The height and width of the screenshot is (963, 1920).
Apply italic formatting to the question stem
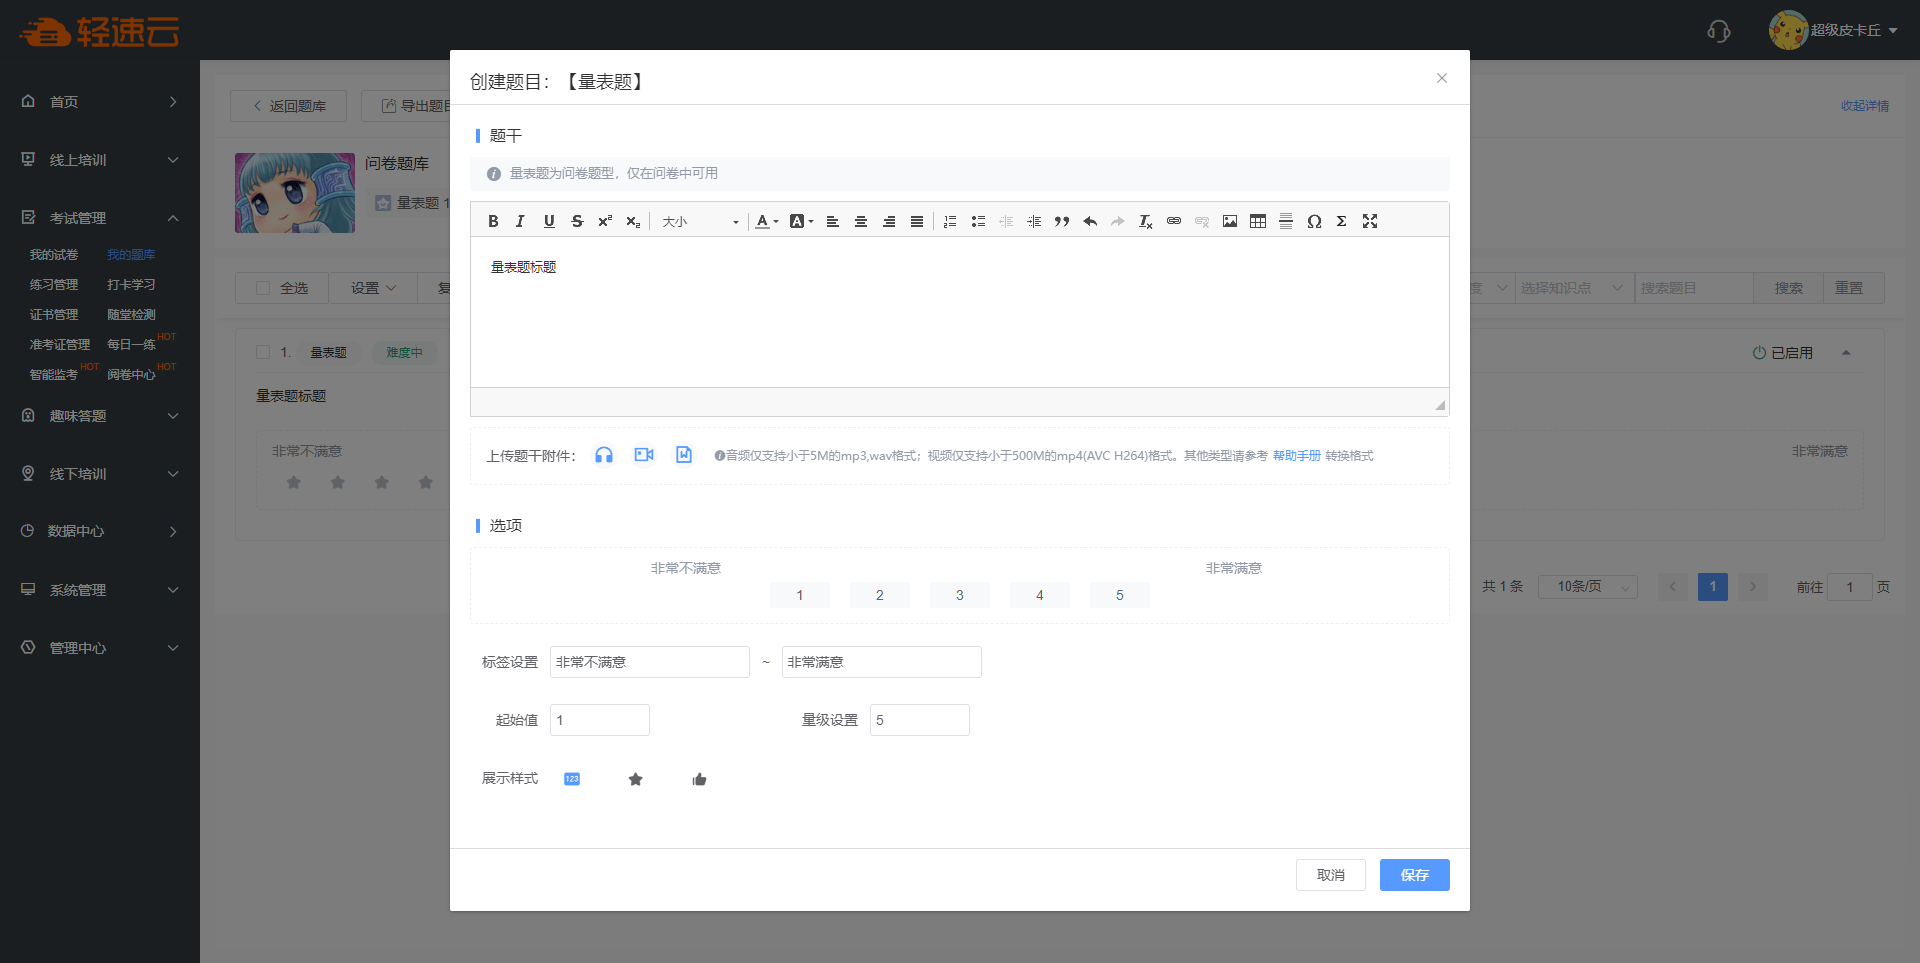(520, 221)
